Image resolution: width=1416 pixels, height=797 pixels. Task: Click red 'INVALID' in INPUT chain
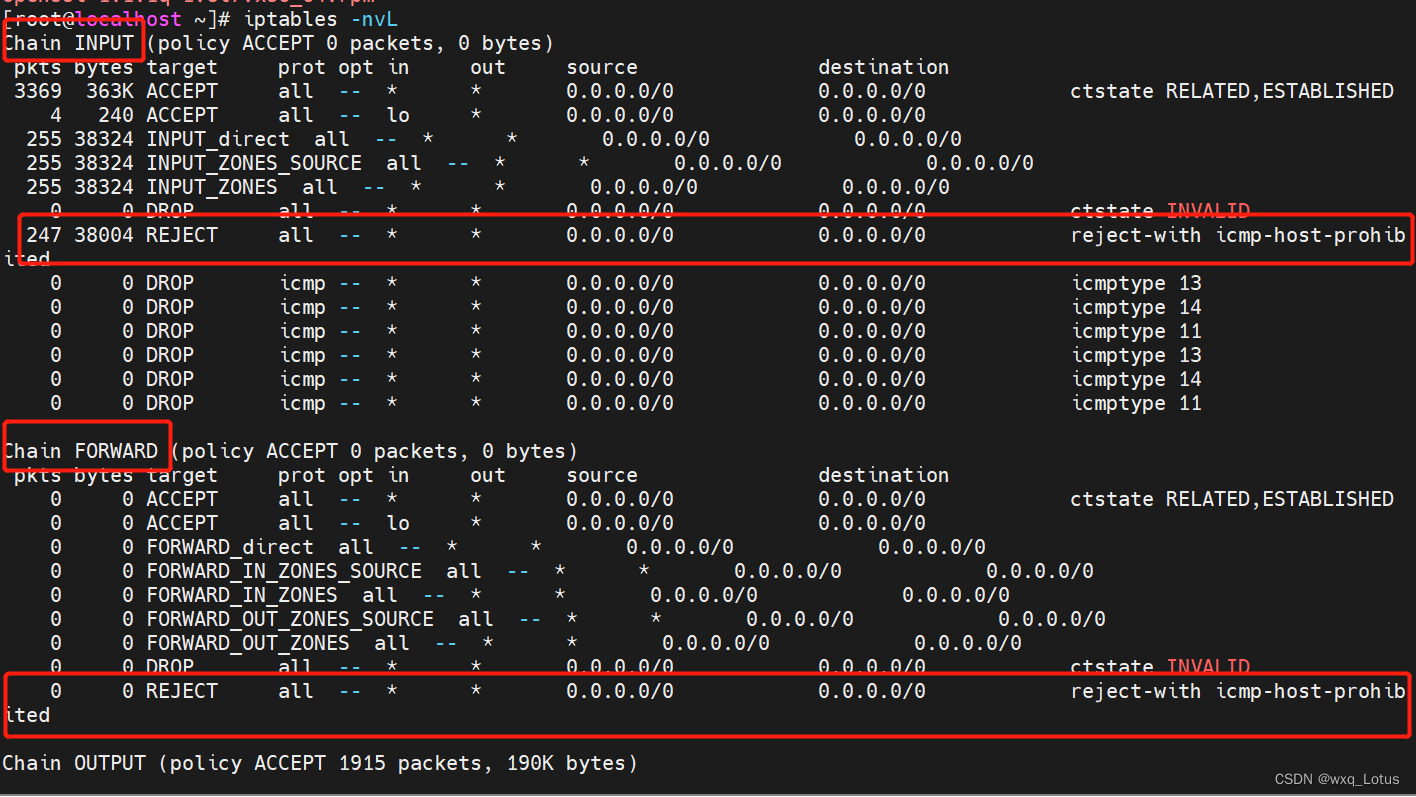tap(1208, 211)
